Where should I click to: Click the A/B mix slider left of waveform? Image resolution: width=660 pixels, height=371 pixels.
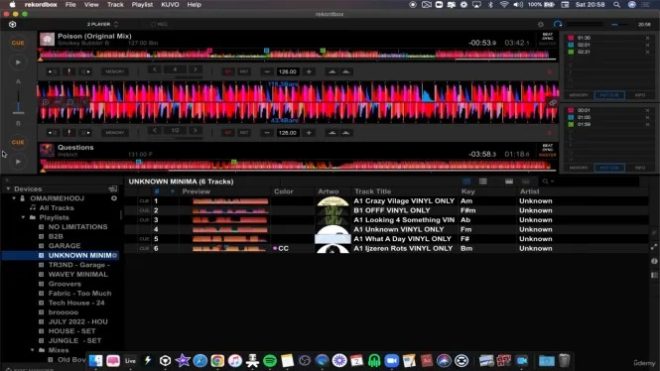18,102
